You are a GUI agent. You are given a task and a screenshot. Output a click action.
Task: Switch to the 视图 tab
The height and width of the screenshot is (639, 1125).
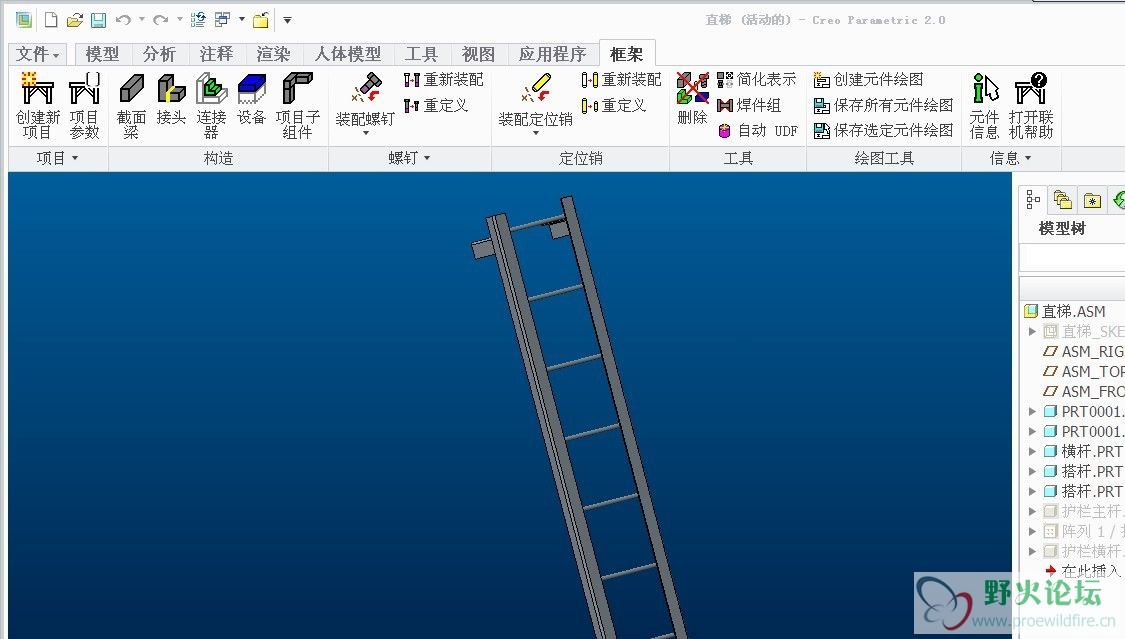[x=479, y=54]
